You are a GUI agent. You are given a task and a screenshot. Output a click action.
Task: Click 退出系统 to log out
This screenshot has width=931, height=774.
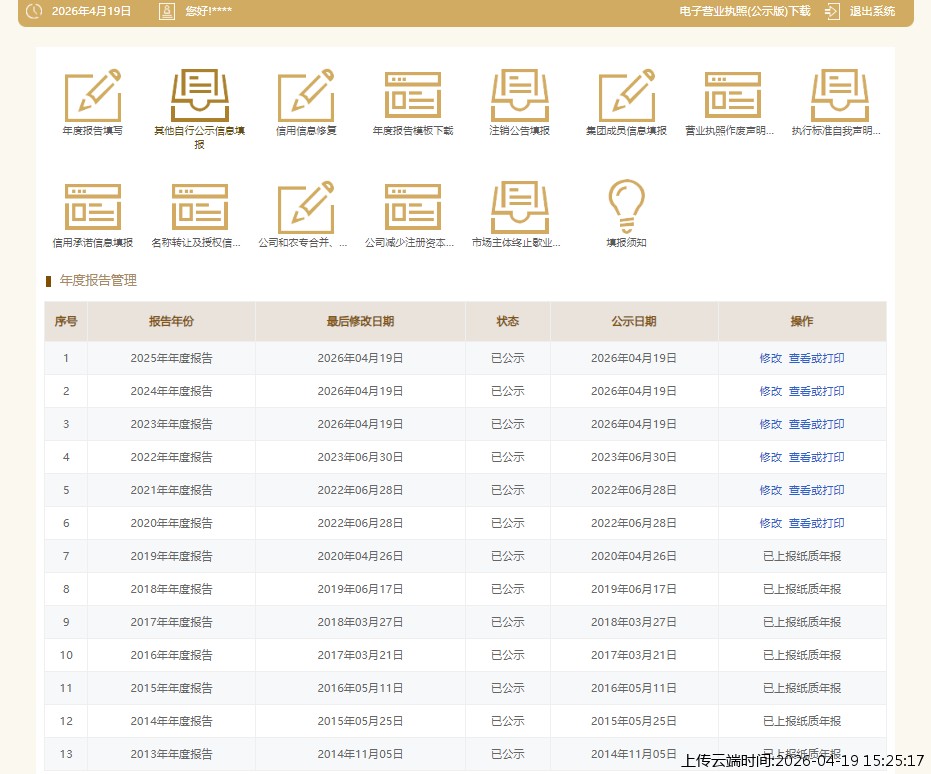(871, 12)
